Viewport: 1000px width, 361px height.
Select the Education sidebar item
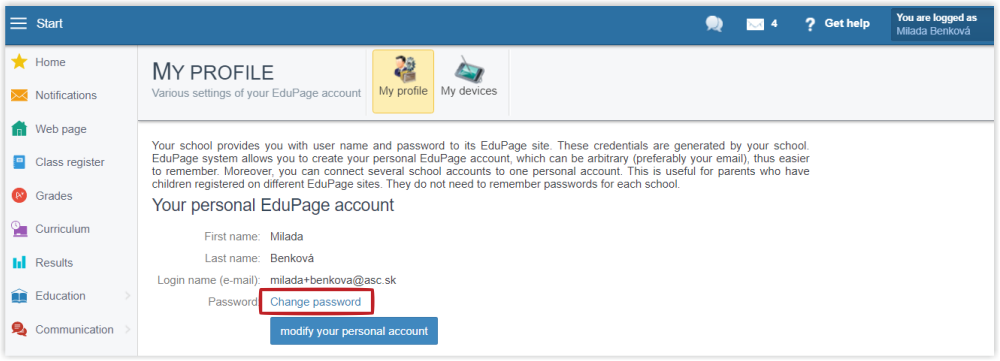point(71,296)
